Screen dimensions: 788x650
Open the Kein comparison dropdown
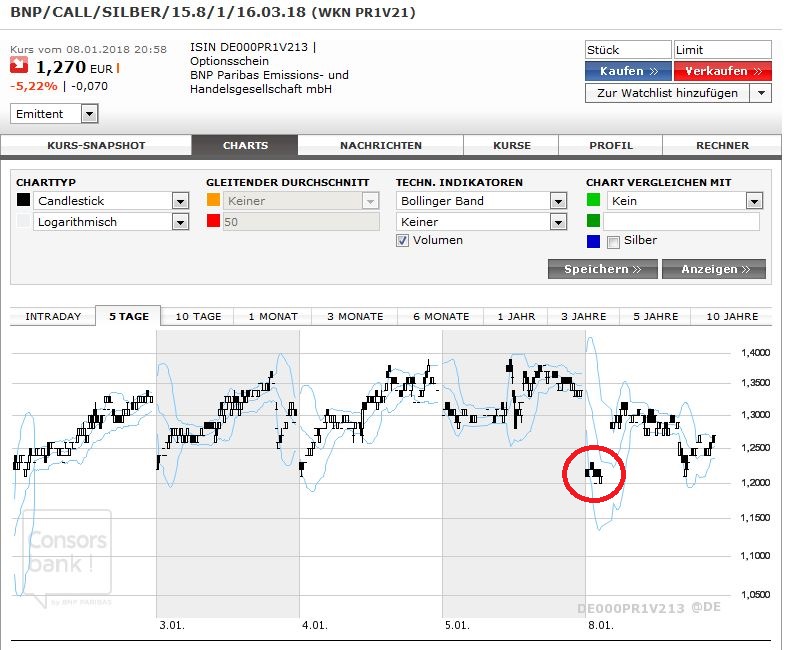coord(684,201)
